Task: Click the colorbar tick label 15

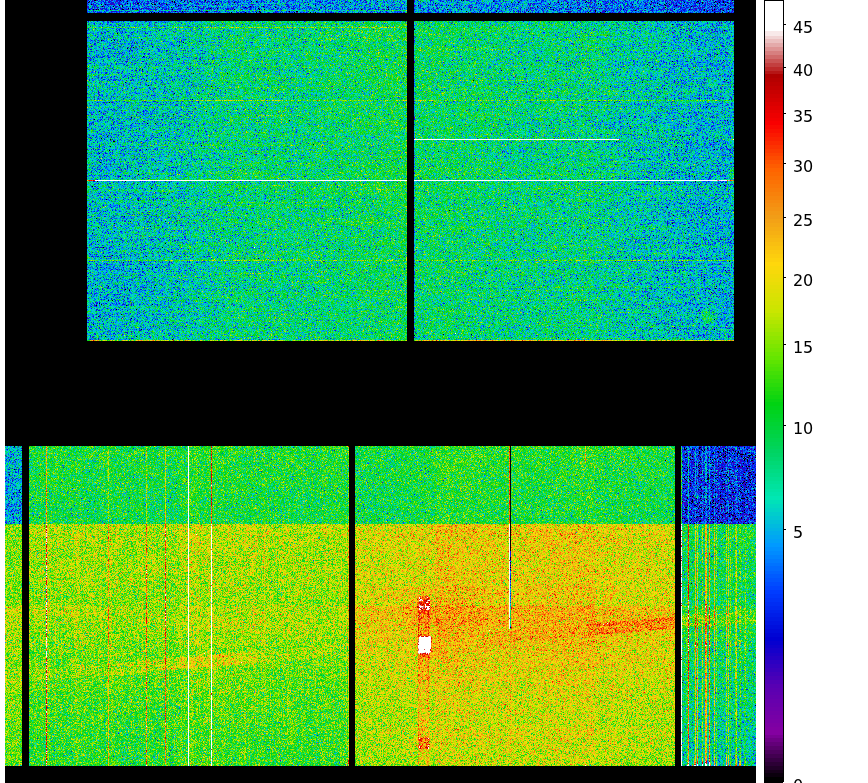Action: [x=802, y=348]
